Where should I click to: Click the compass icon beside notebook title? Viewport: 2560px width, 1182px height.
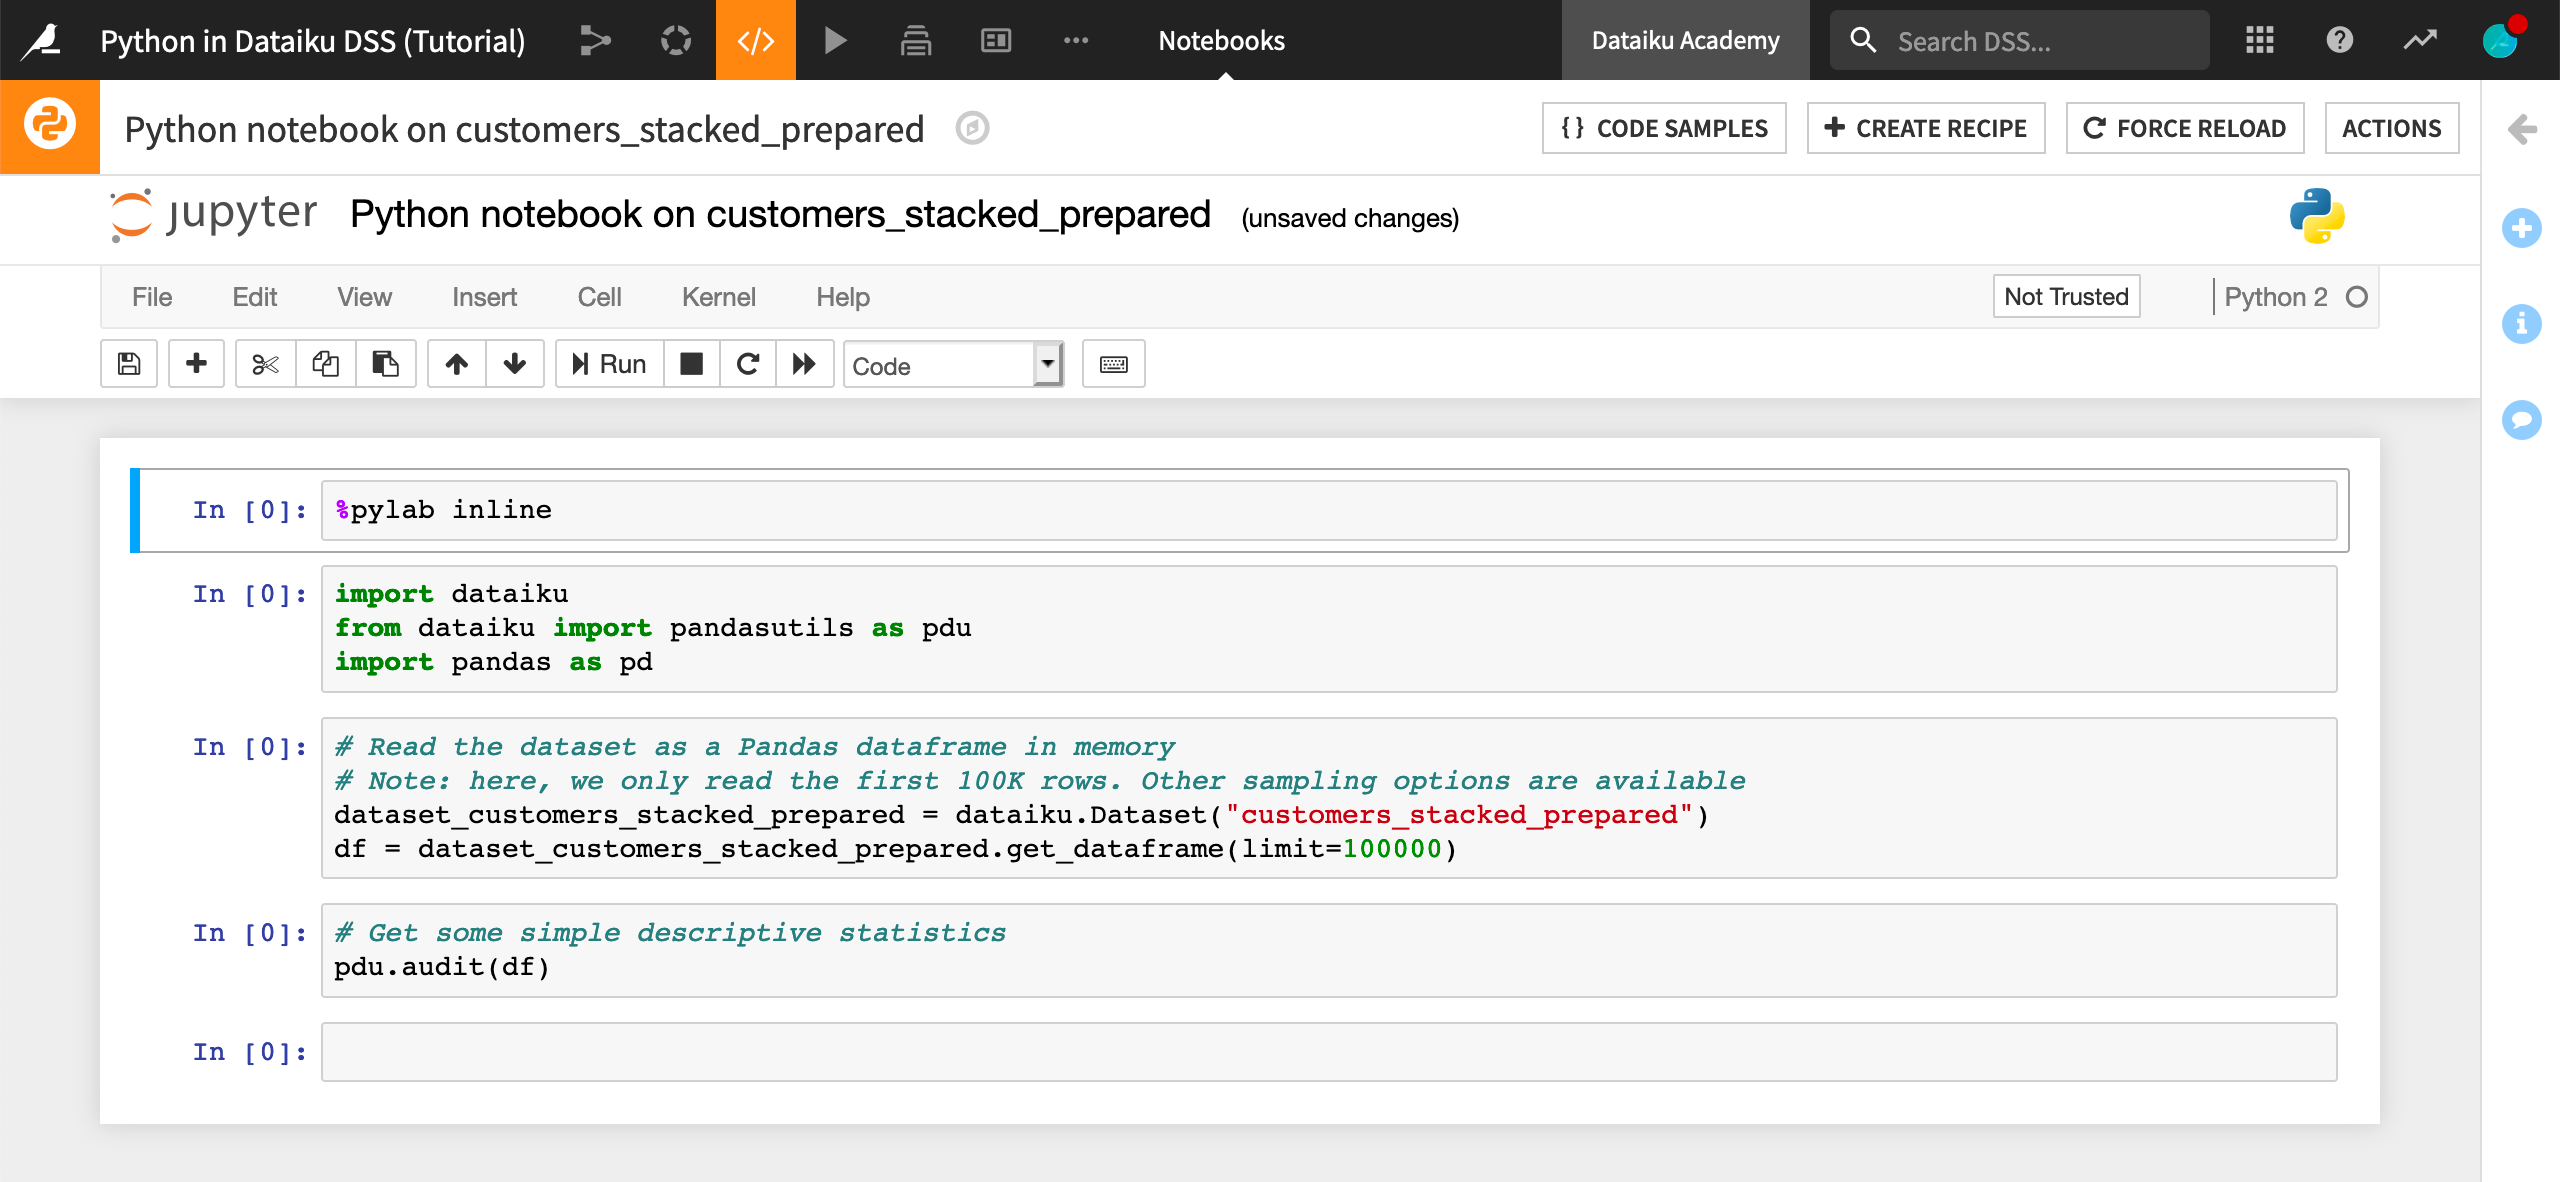(x=972, y=128)
